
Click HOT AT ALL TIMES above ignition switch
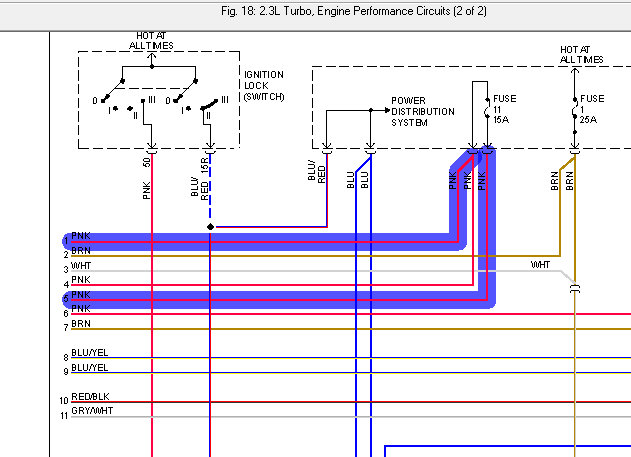pyautogui.click(x=151, y=40)
